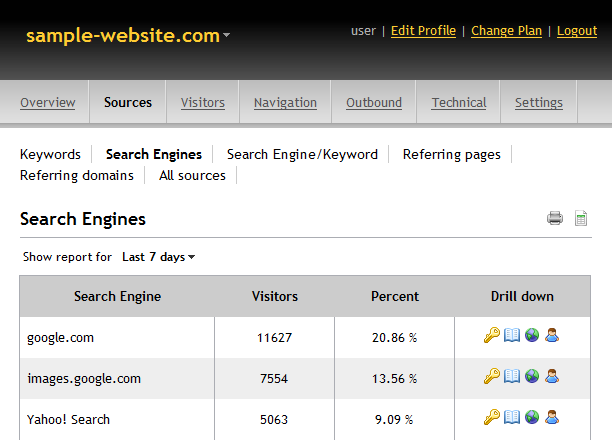Go to the Technical tab

click(x=459, y=102)
